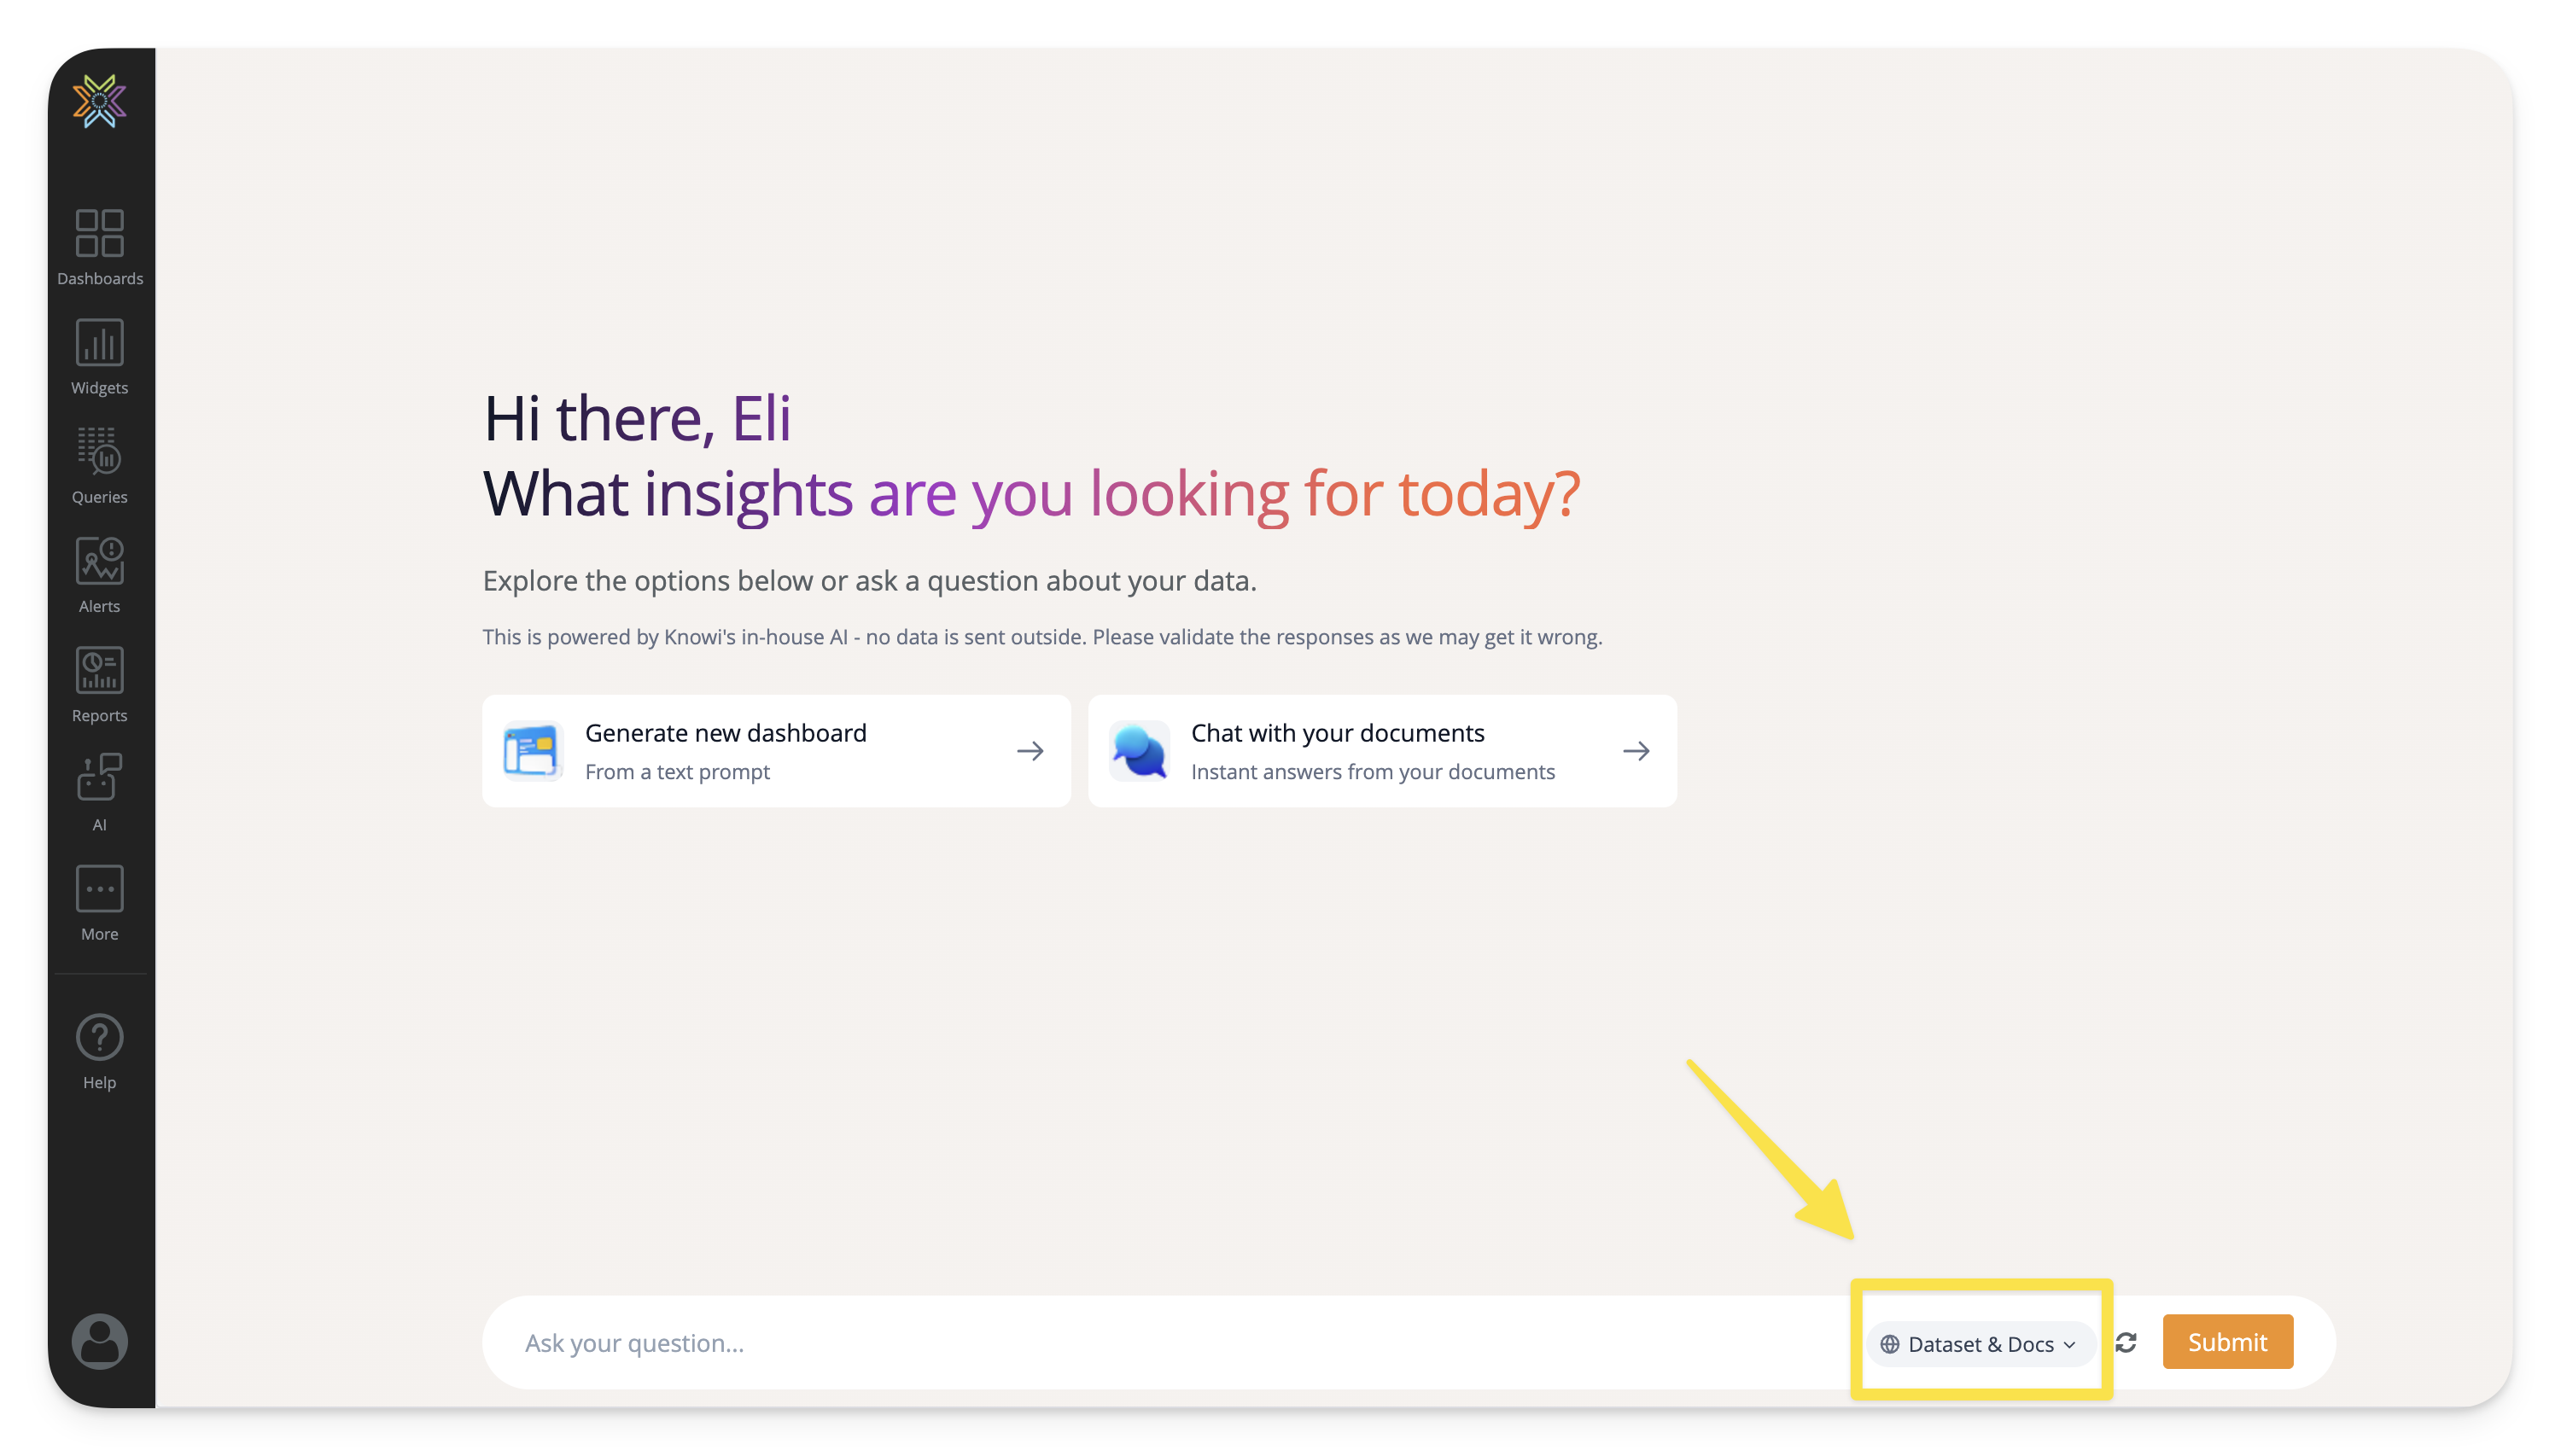Expand the More sidebar menu

(99, 903)
